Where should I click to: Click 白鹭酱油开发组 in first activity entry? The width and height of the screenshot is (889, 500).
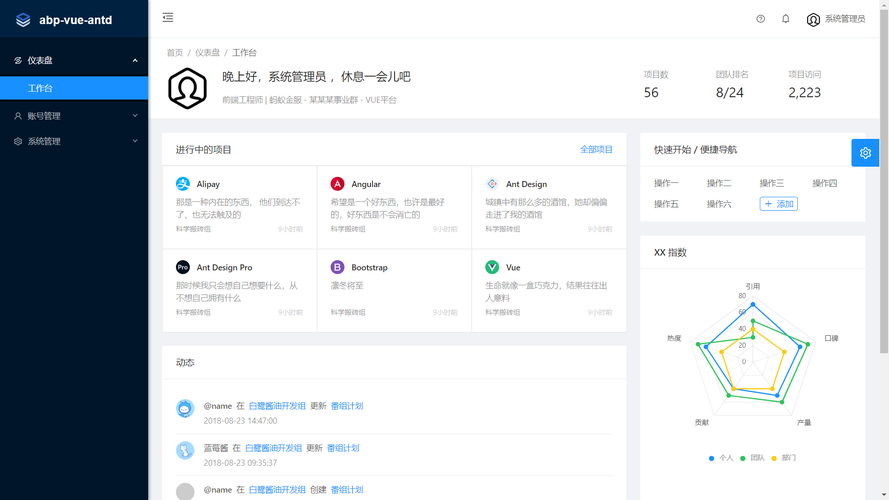click(277, 406)
